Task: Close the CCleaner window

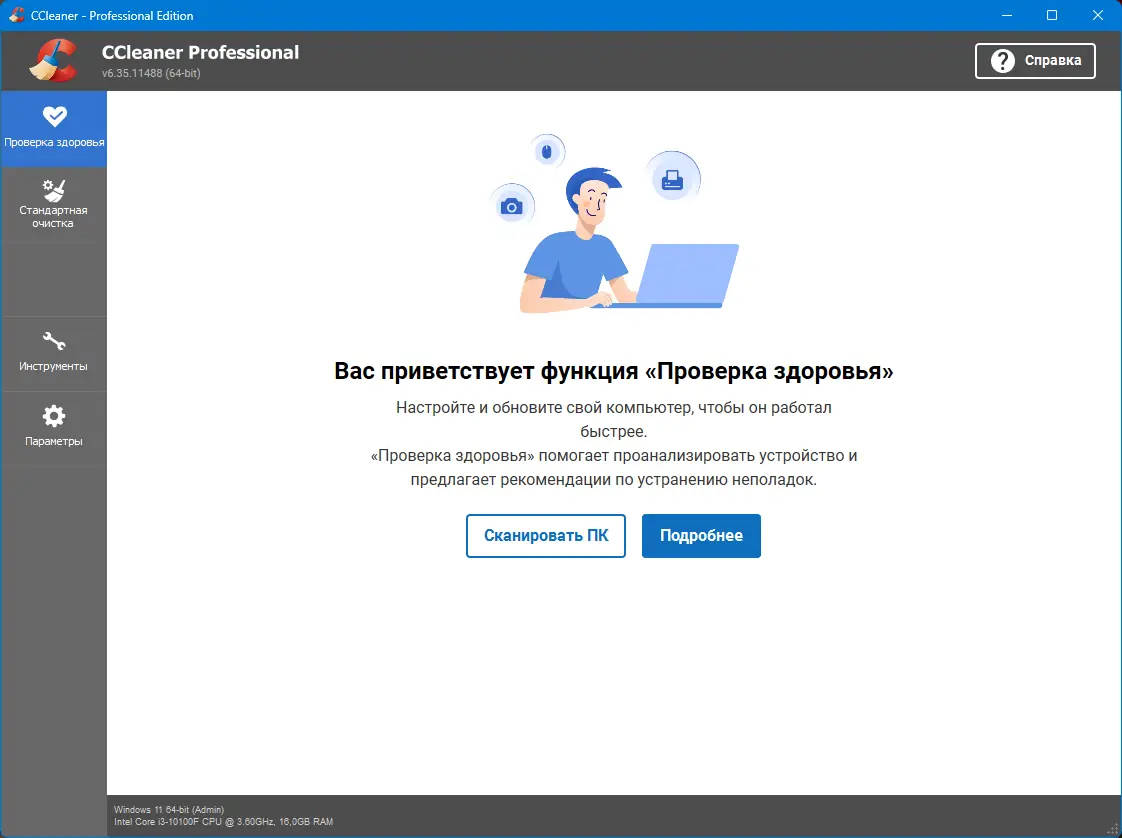Action: tap(1098, 15)
